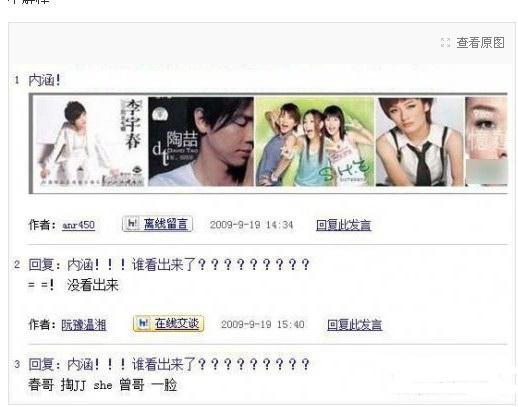
Task: Open the partial face close-up album cover
Action: pyautogui.click(x=486, y=142)
